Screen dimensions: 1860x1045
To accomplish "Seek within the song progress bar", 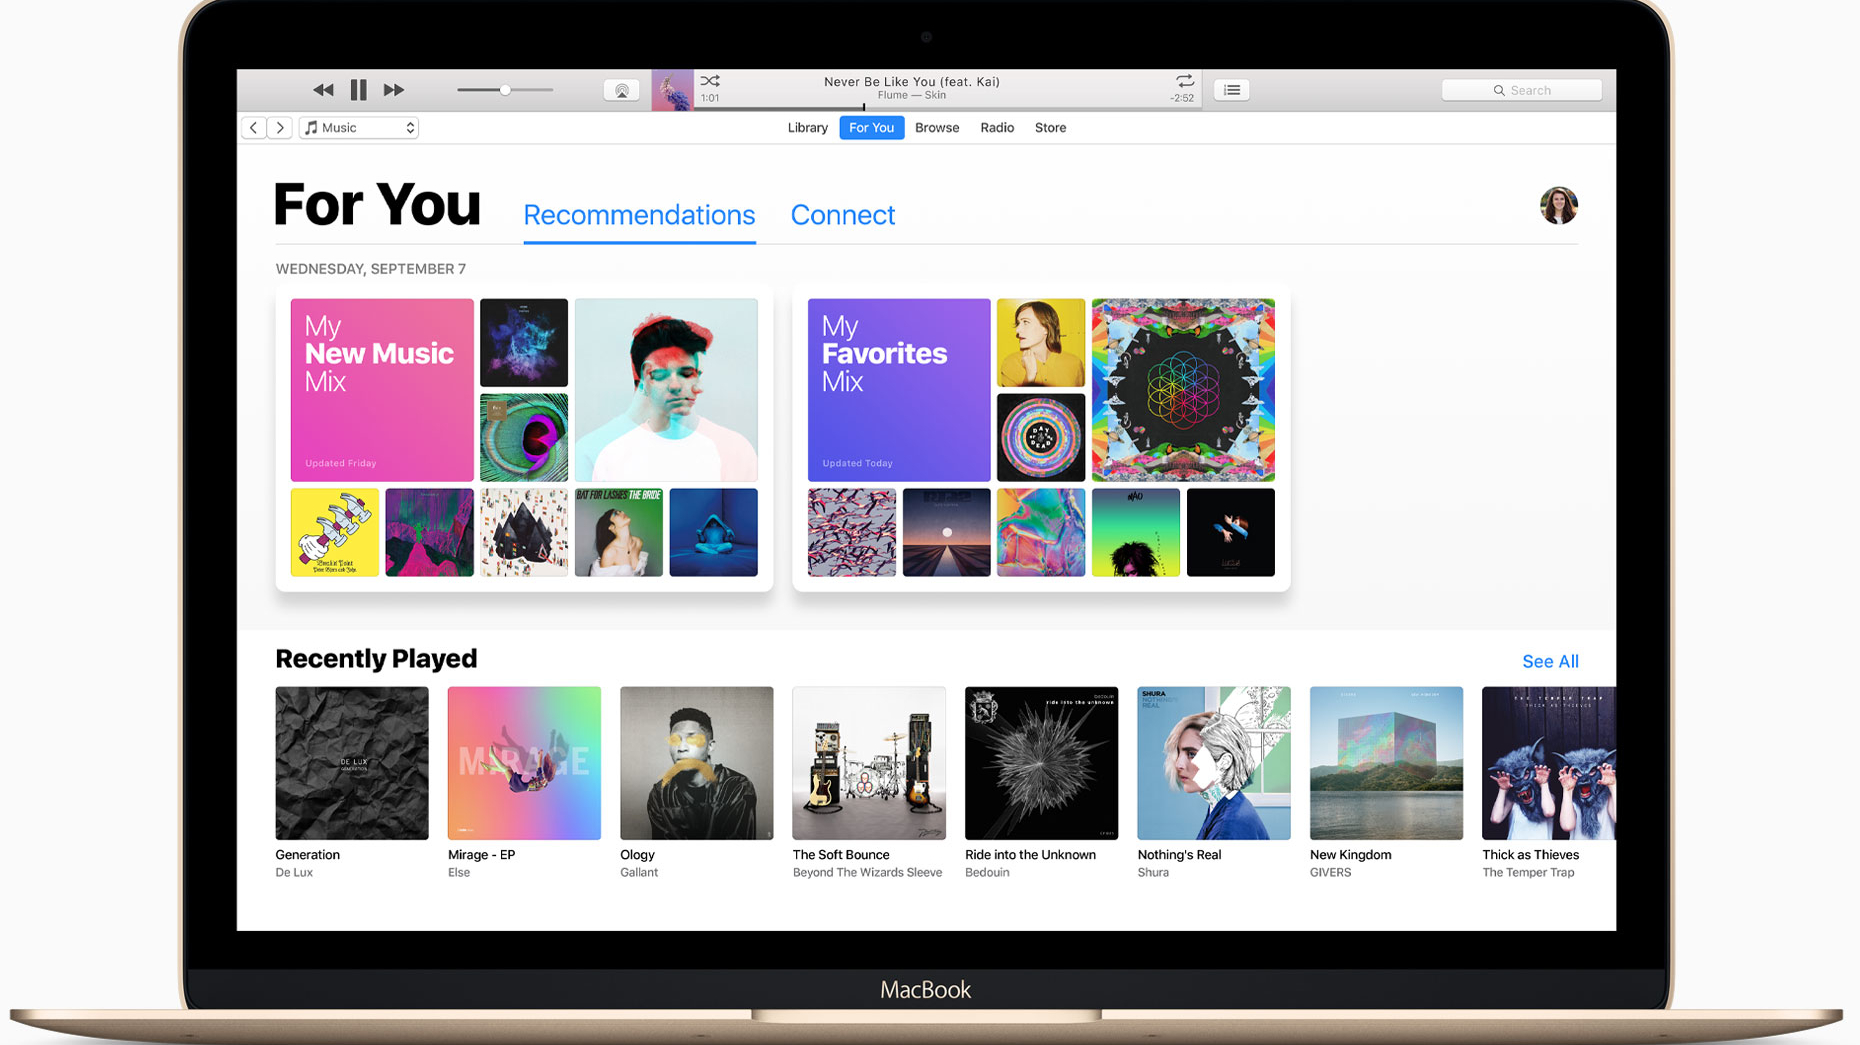I will point(947,107).
